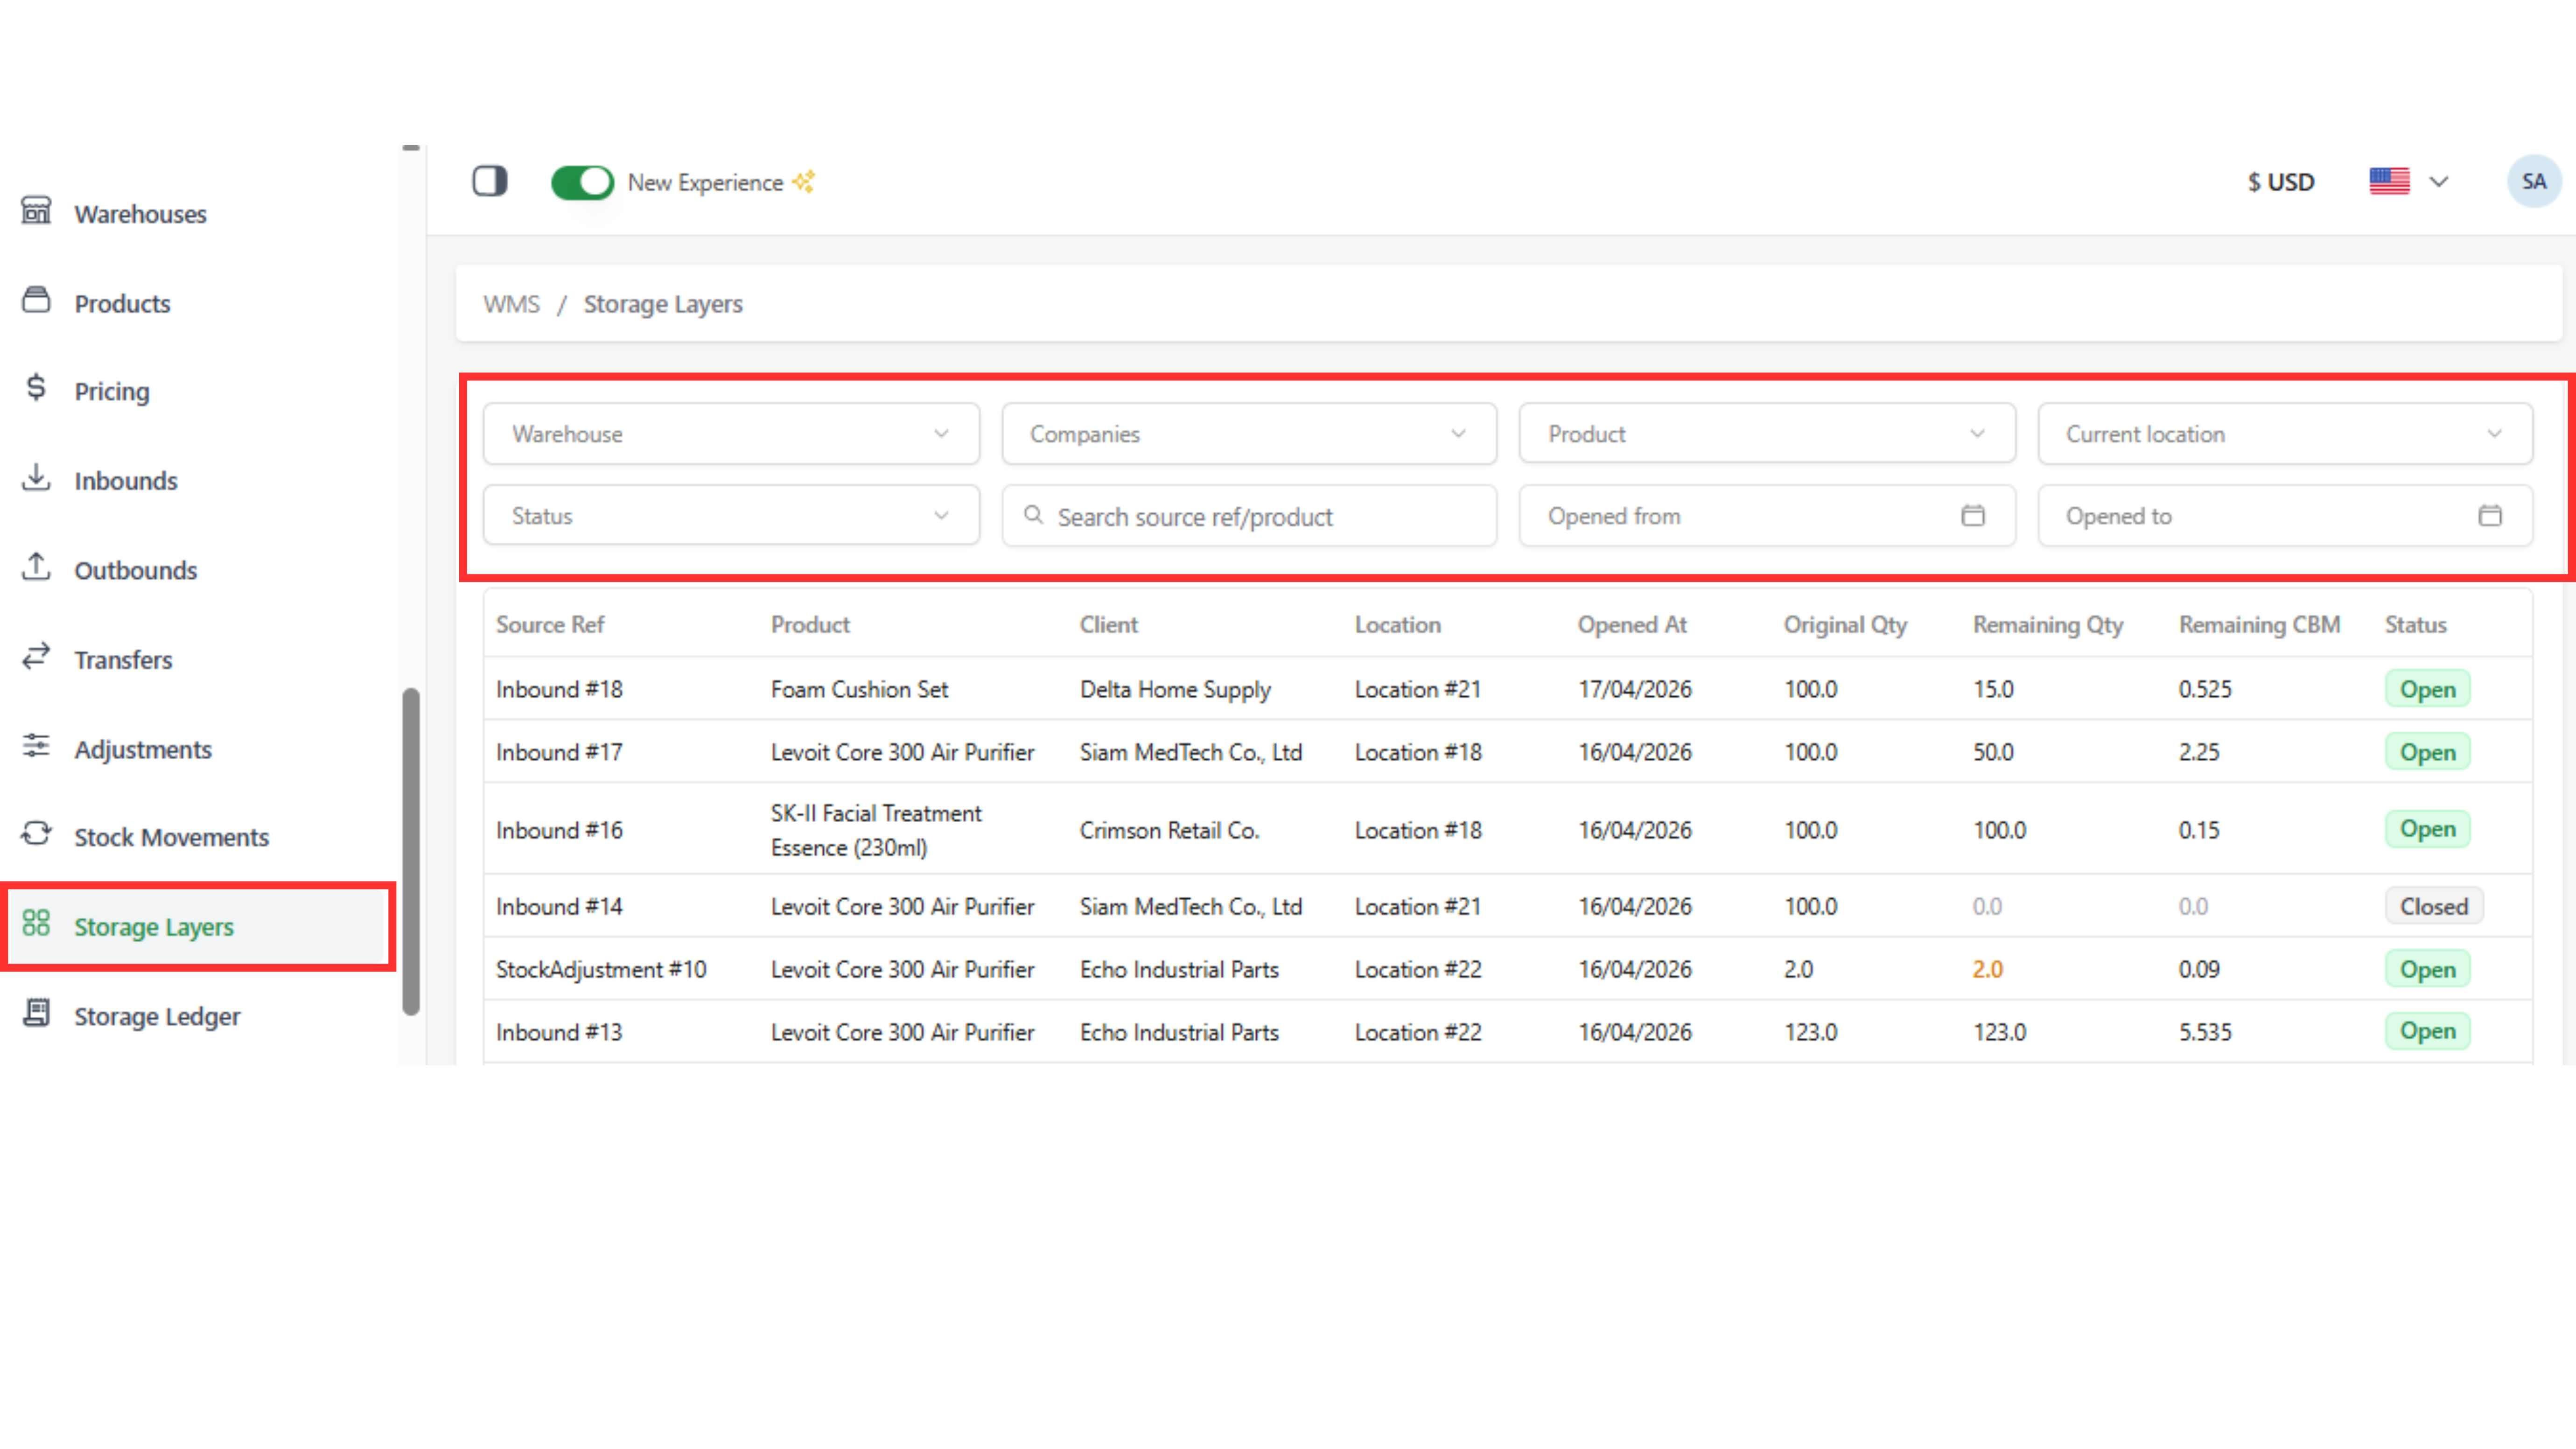Toggle the sidebar collapse panel button
The width and height of the screenshot is (2576, 1449).
tap(490, 182)
